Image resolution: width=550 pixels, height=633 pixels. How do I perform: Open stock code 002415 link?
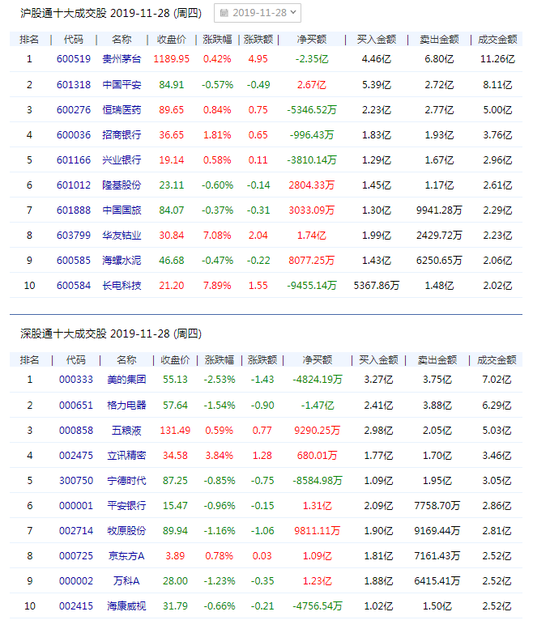click(76, 606)
